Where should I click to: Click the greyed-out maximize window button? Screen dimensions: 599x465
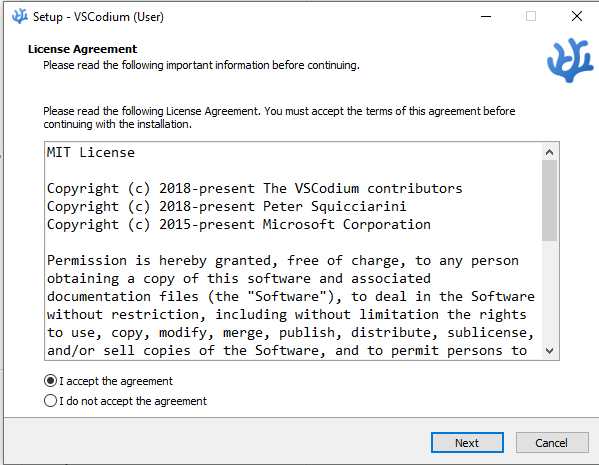tap(531, 16)
